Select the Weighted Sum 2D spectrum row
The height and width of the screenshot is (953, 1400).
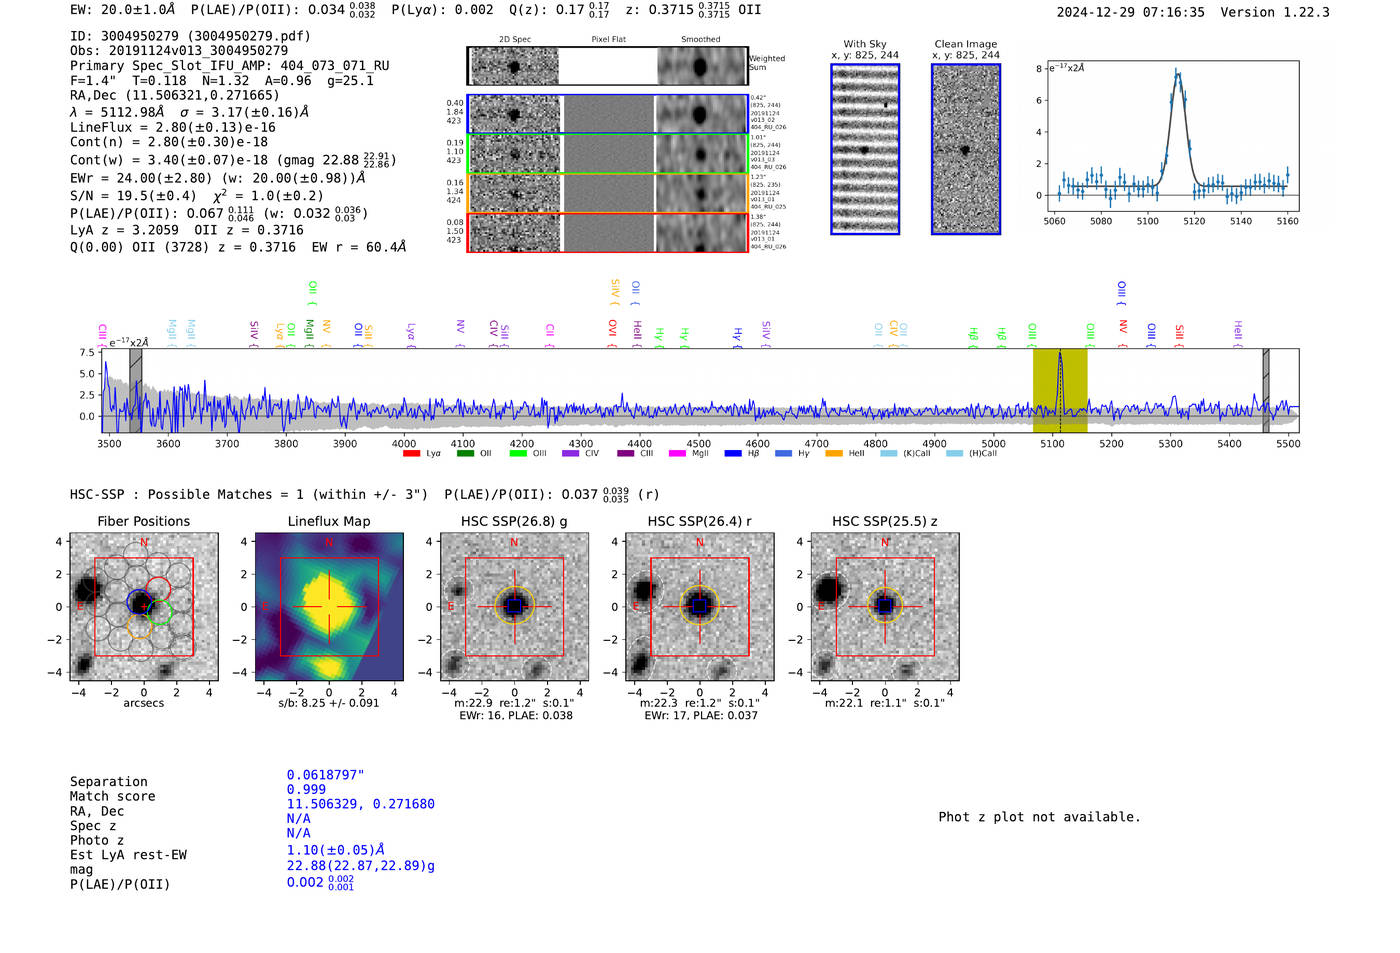608,66
